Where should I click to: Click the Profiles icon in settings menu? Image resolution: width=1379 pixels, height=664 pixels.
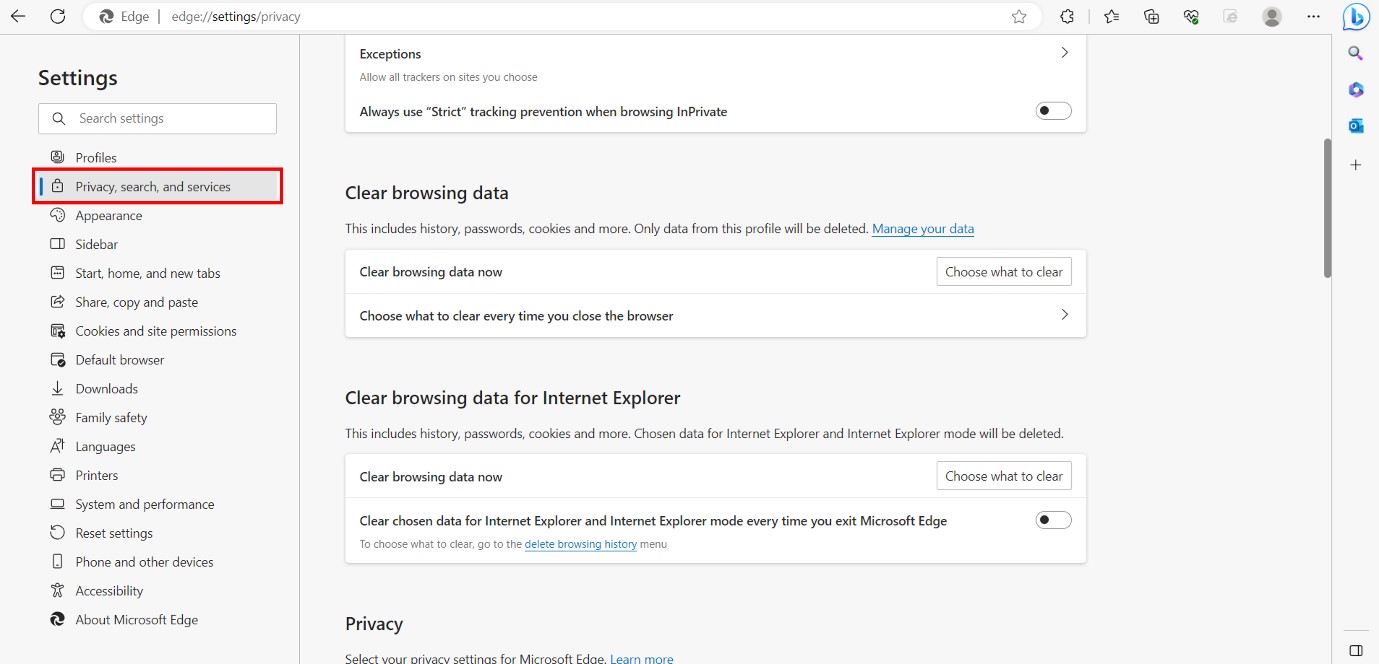pos(57,158)
